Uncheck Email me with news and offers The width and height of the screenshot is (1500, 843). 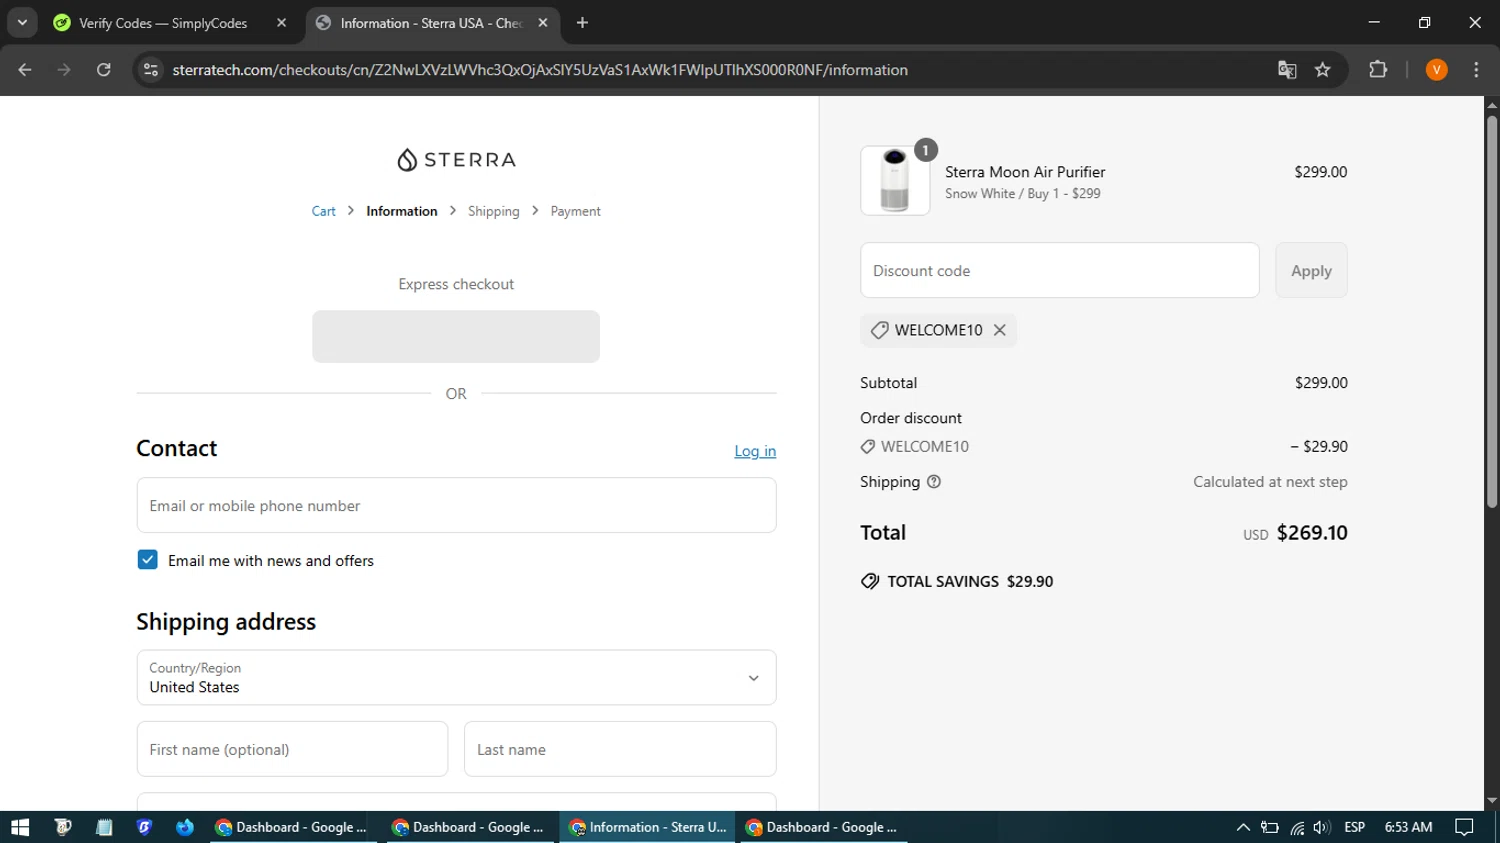pyautogui.click(x=147, y=560)
